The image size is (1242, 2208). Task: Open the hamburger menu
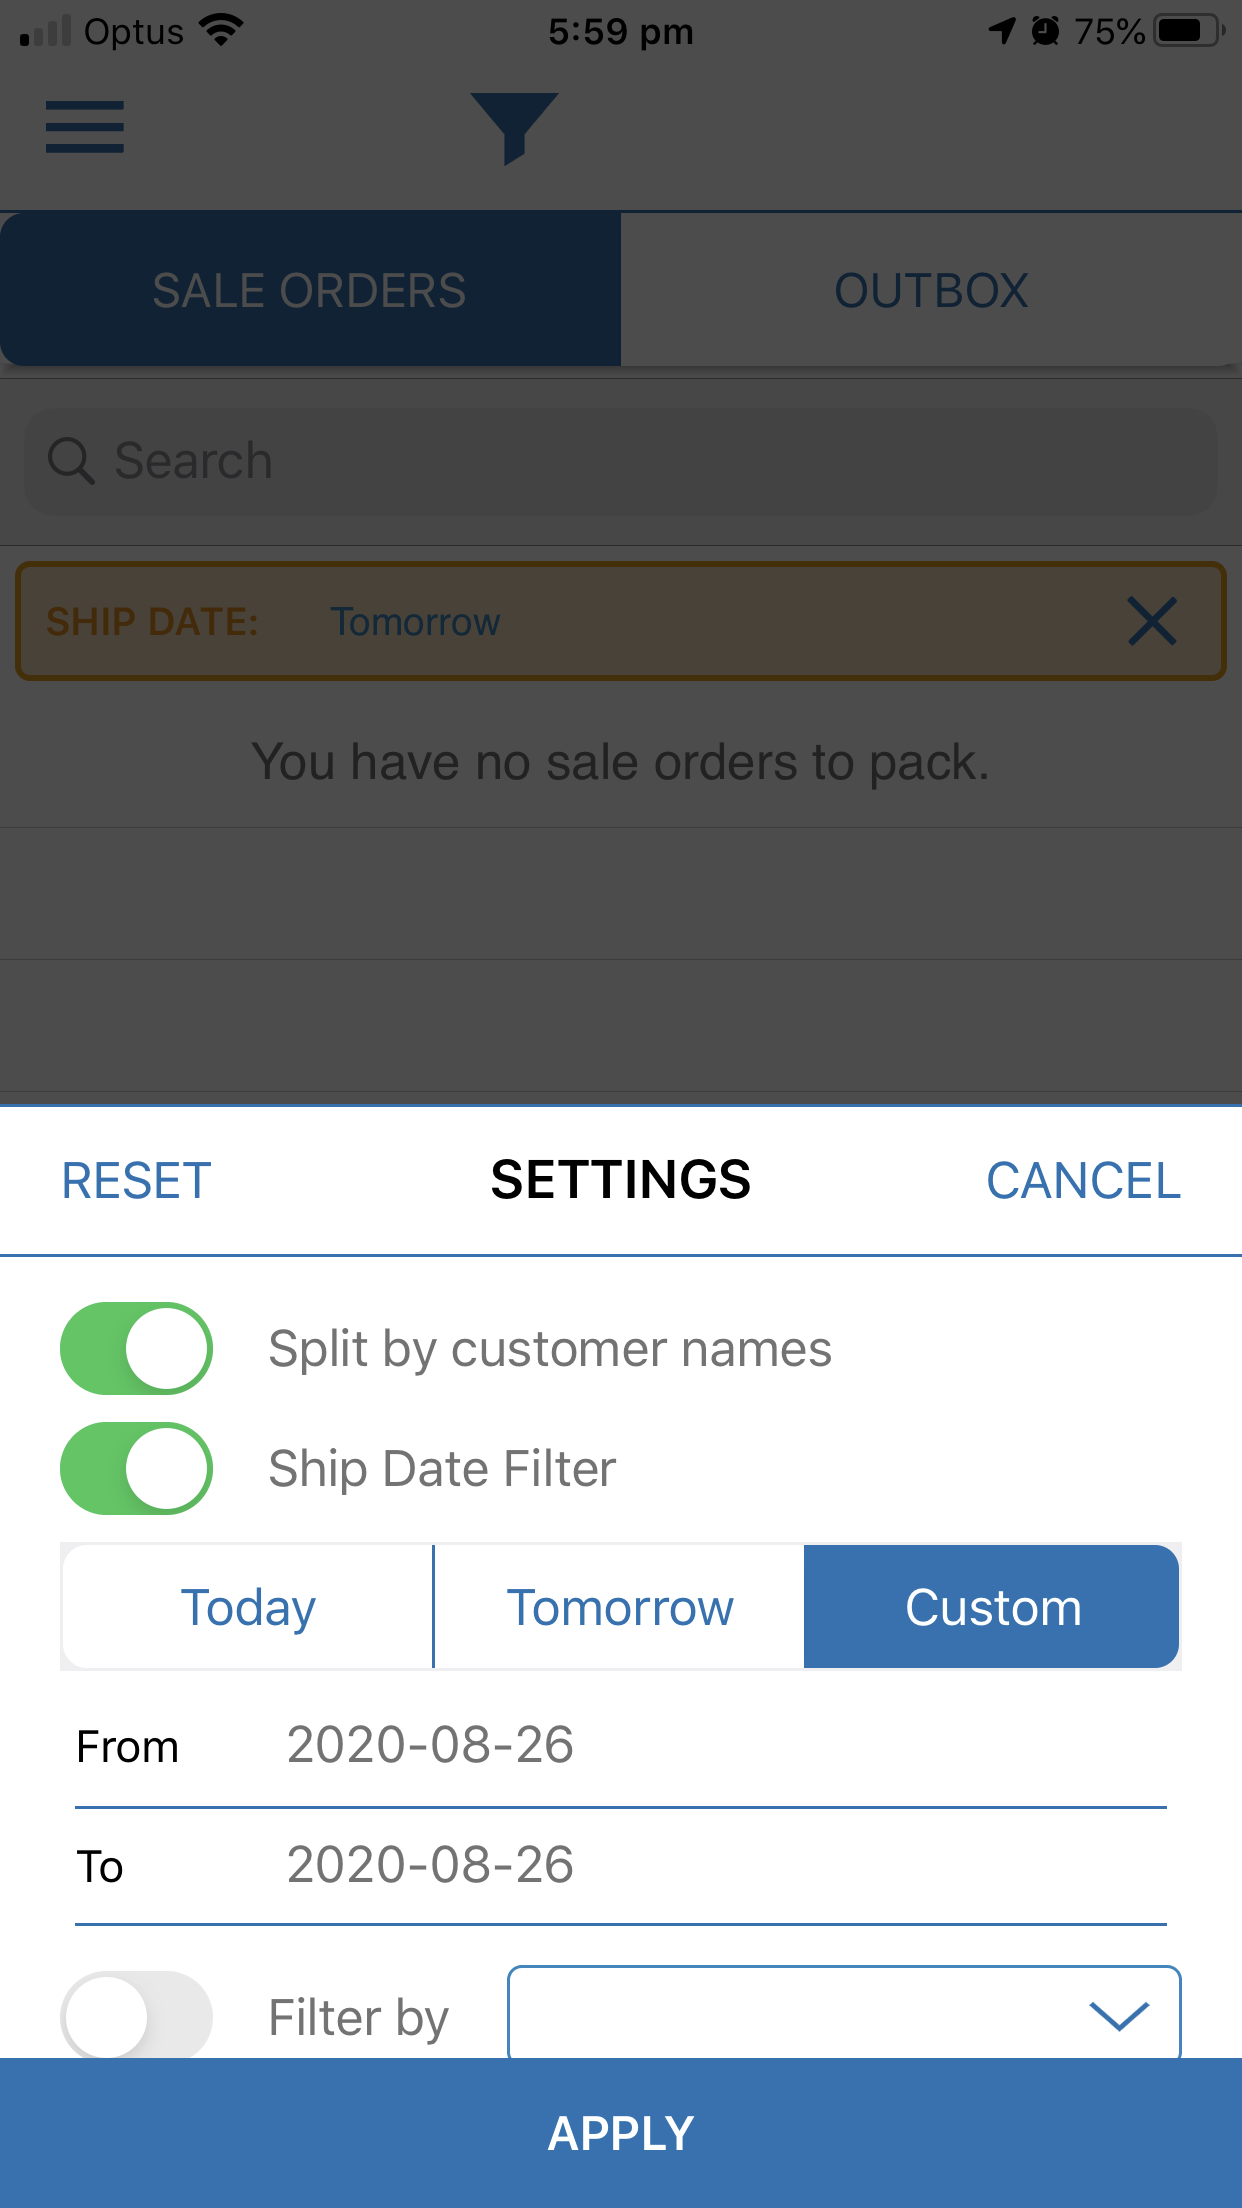85,127
